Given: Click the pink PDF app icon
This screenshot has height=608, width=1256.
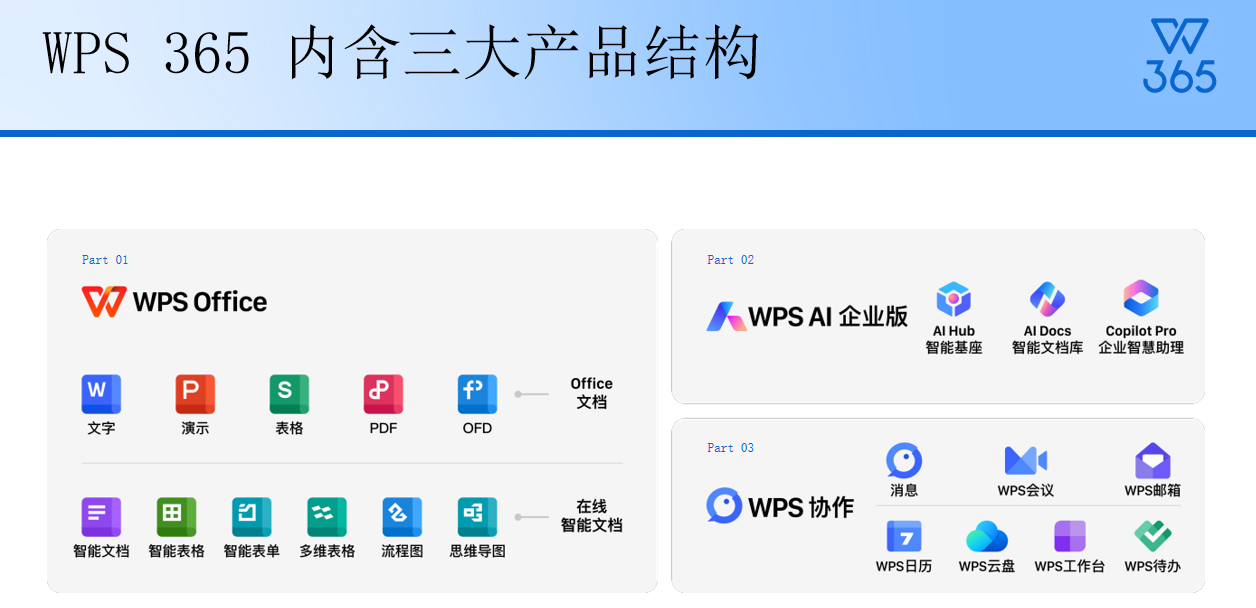Looking at the screenshot, I should coord(383,394).
